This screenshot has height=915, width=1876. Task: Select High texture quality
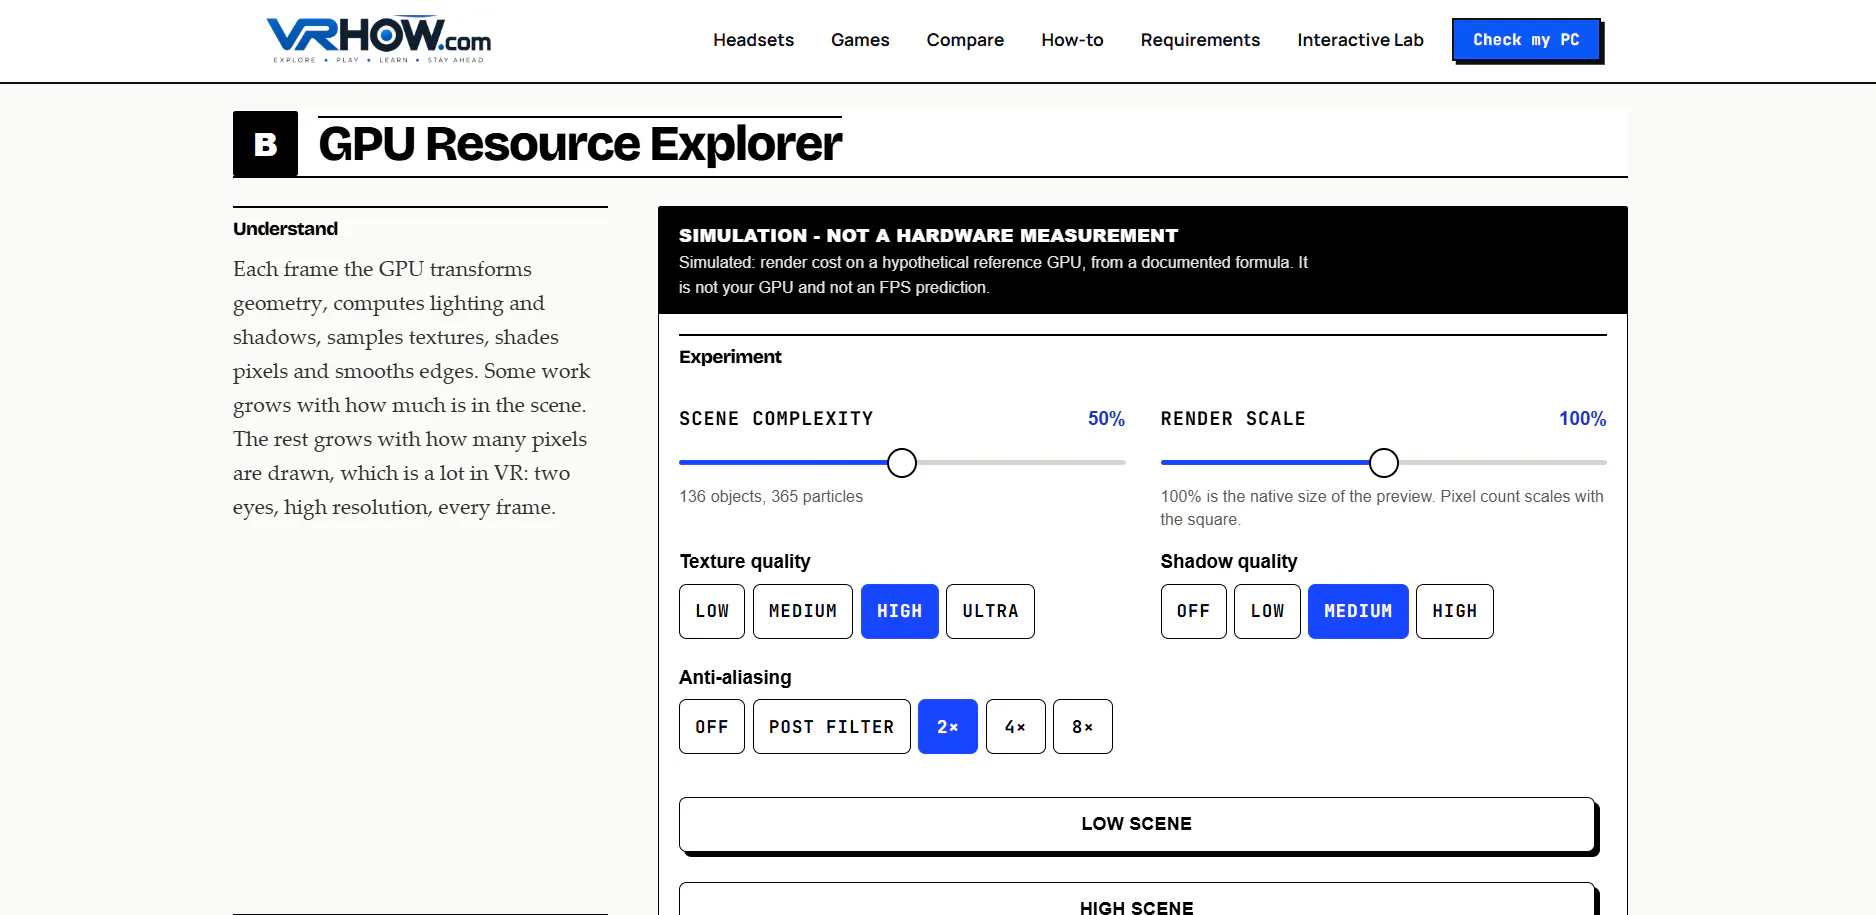900,611
